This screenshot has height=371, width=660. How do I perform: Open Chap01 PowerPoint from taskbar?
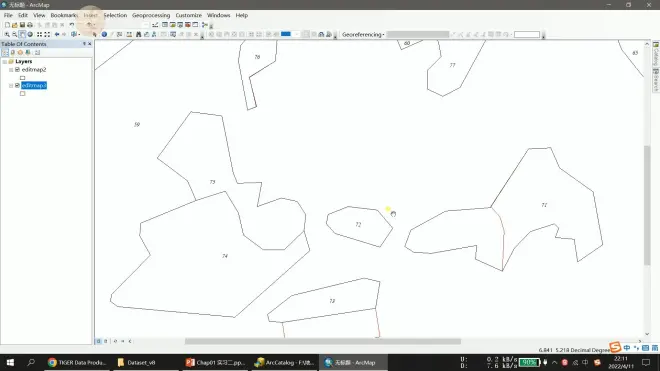coord(215,363)
